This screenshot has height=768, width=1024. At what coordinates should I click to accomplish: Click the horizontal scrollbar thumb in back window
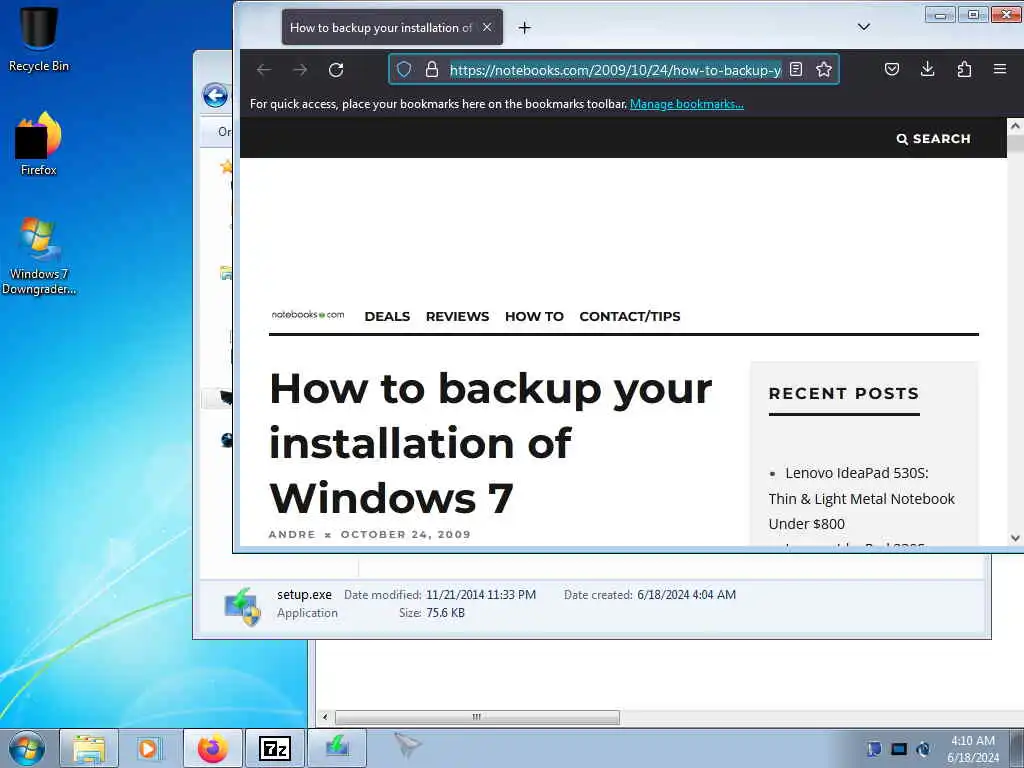(x=477, y=717)
